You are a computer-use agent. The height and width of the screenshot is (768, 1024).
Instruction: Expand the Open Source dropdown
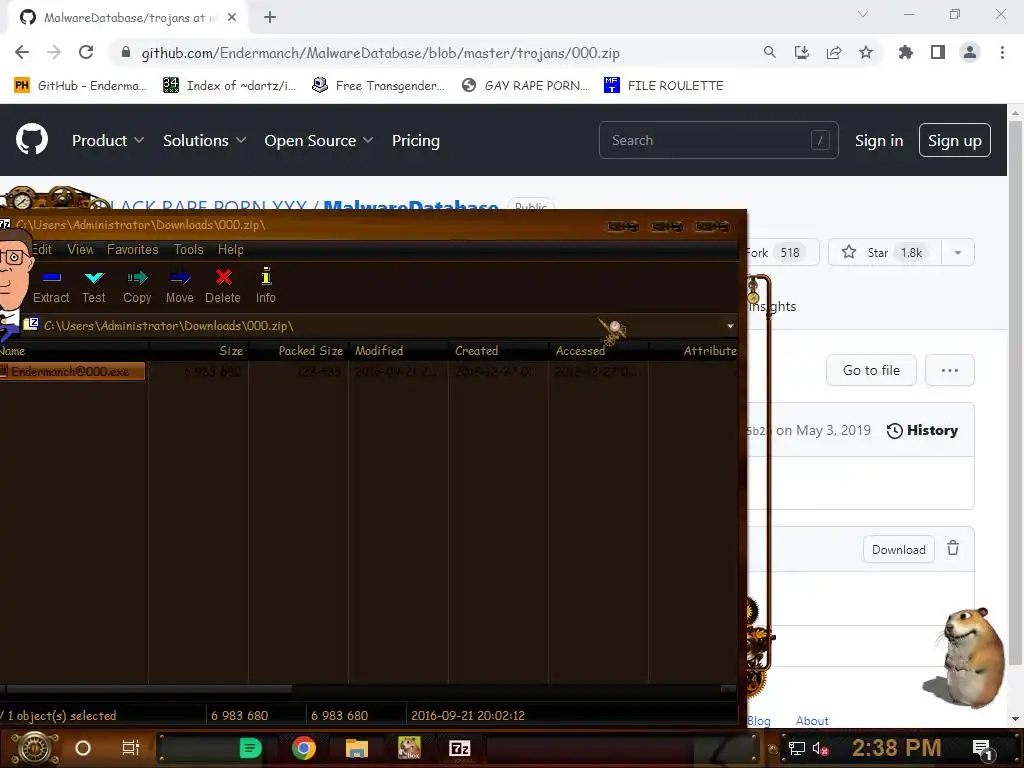coord(319,140)
